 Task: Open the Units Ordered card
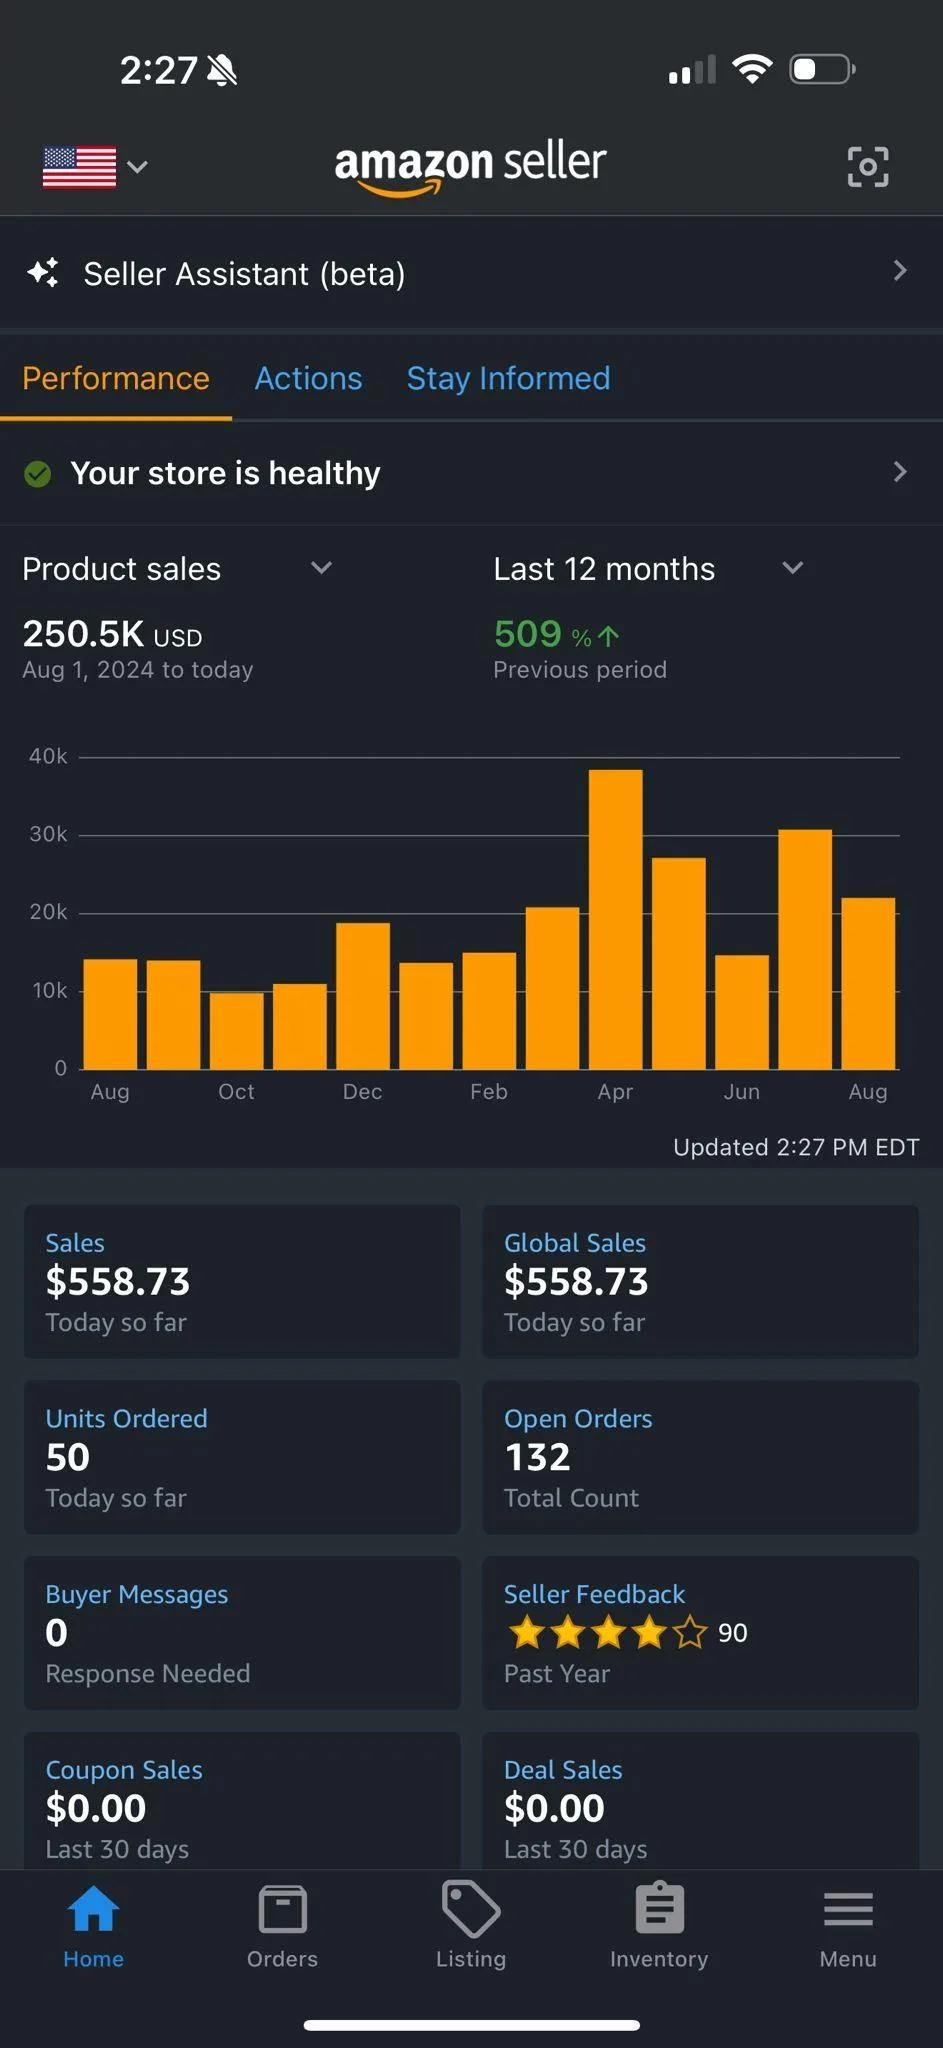242,1457
